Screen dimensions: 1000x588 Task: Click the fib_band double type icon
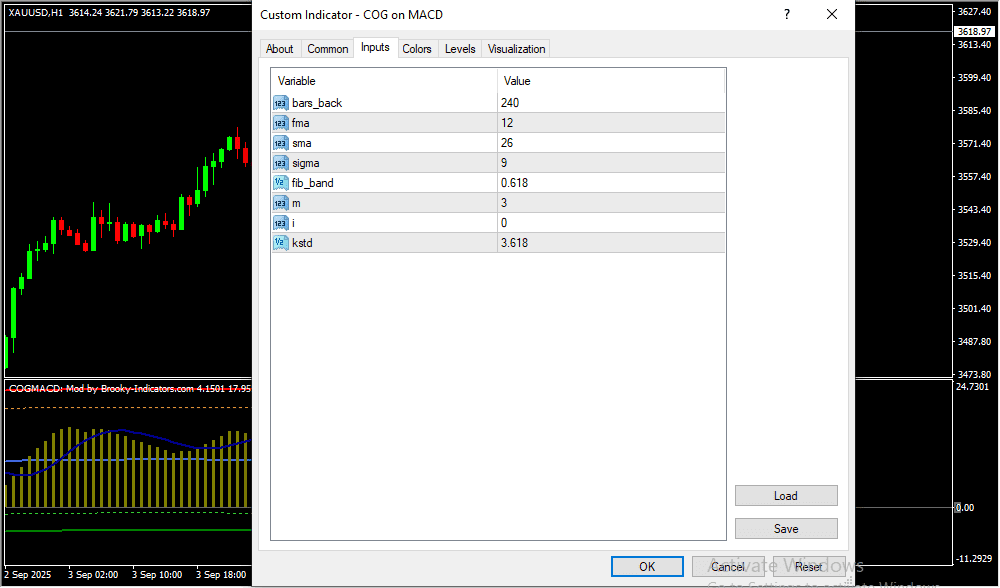[x=280, y=183]
